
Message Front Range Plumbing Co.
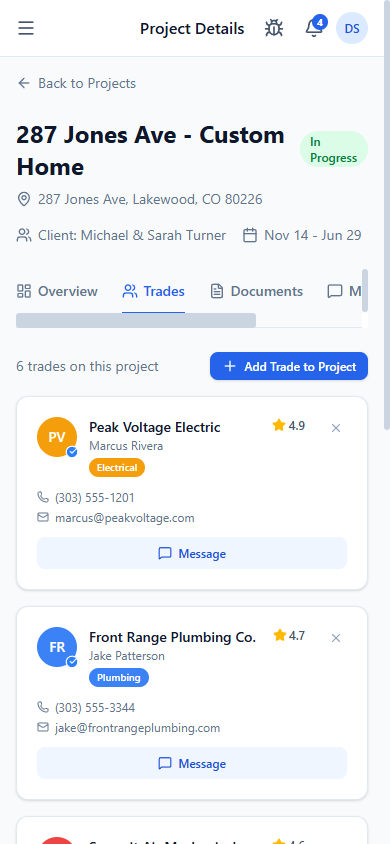192,763
